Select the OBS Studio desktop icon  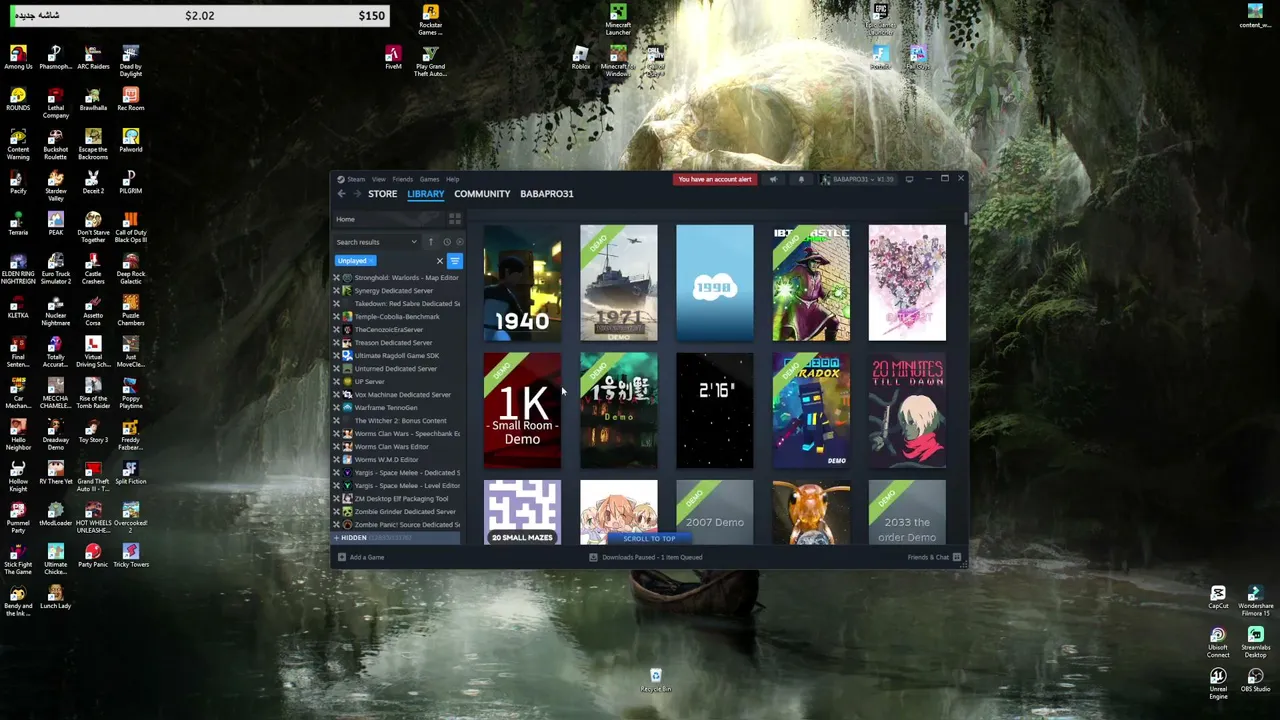pyautogui.click(x=1255, y=680)
